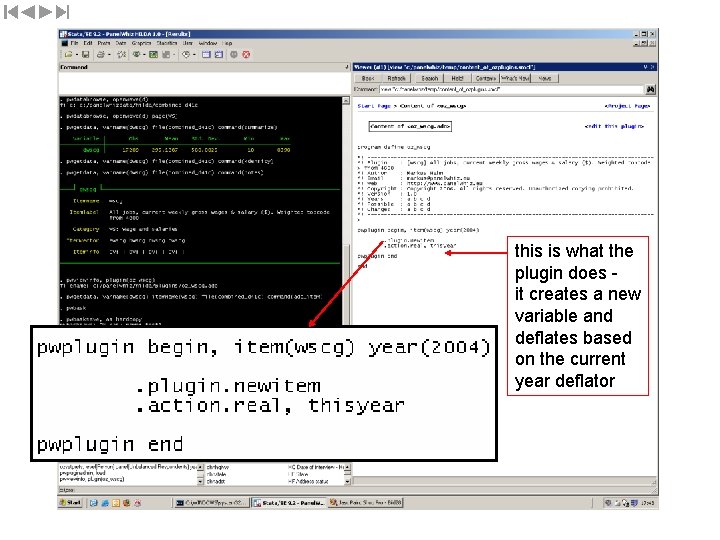Click the C:\ command prompt taskbar button
This screenshot has height=540, width=720.
(212, 503)
